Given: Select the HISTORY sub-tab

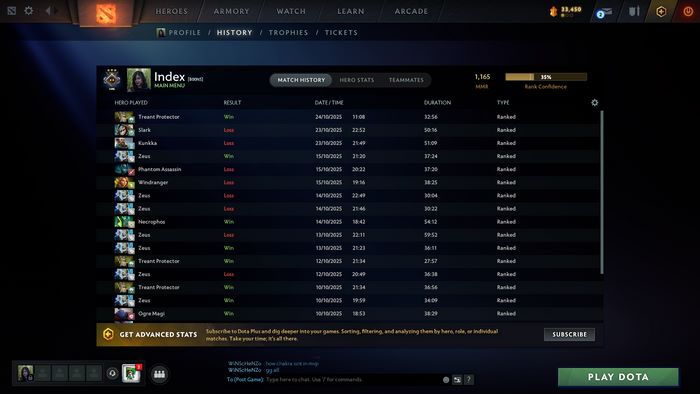Looking at the screenshot, I should pyautogui.click(x=234, y=33).
